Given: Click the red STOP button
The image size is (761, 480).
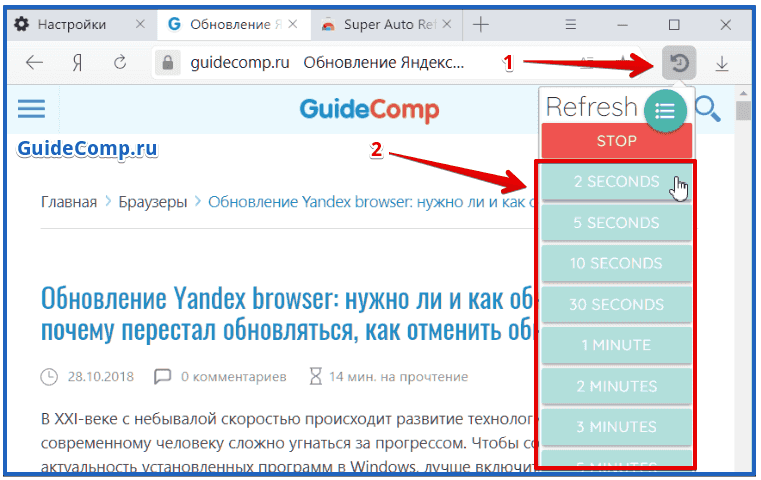Looking at the screenshot, I should (616, 141).
